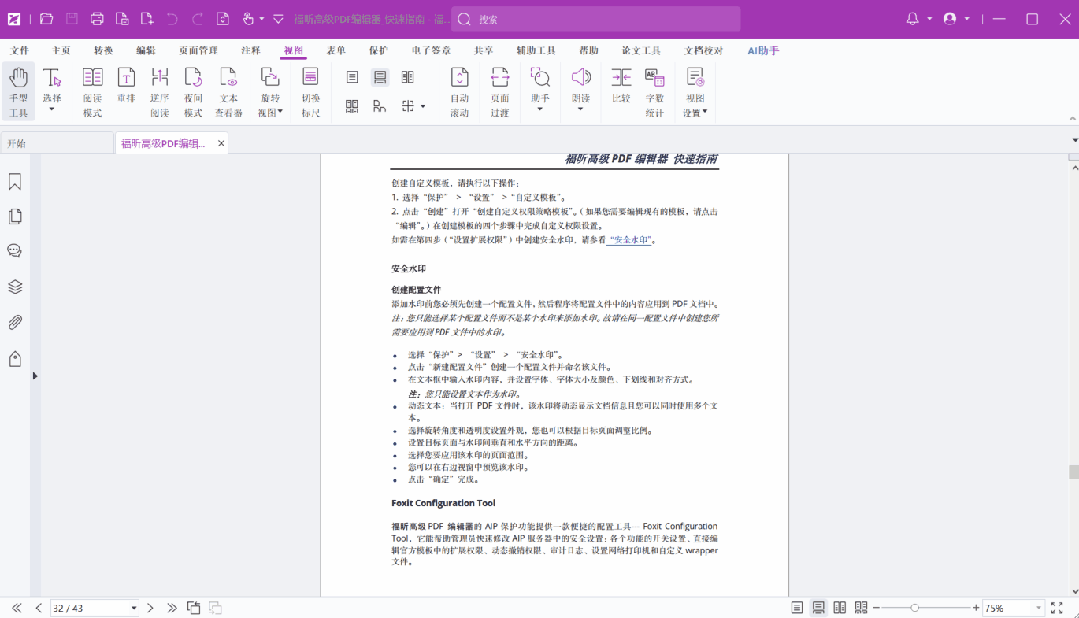1079x618 pixels.
Task: Toggle 自动滚动 auto scroll
Action: (459, 92)
